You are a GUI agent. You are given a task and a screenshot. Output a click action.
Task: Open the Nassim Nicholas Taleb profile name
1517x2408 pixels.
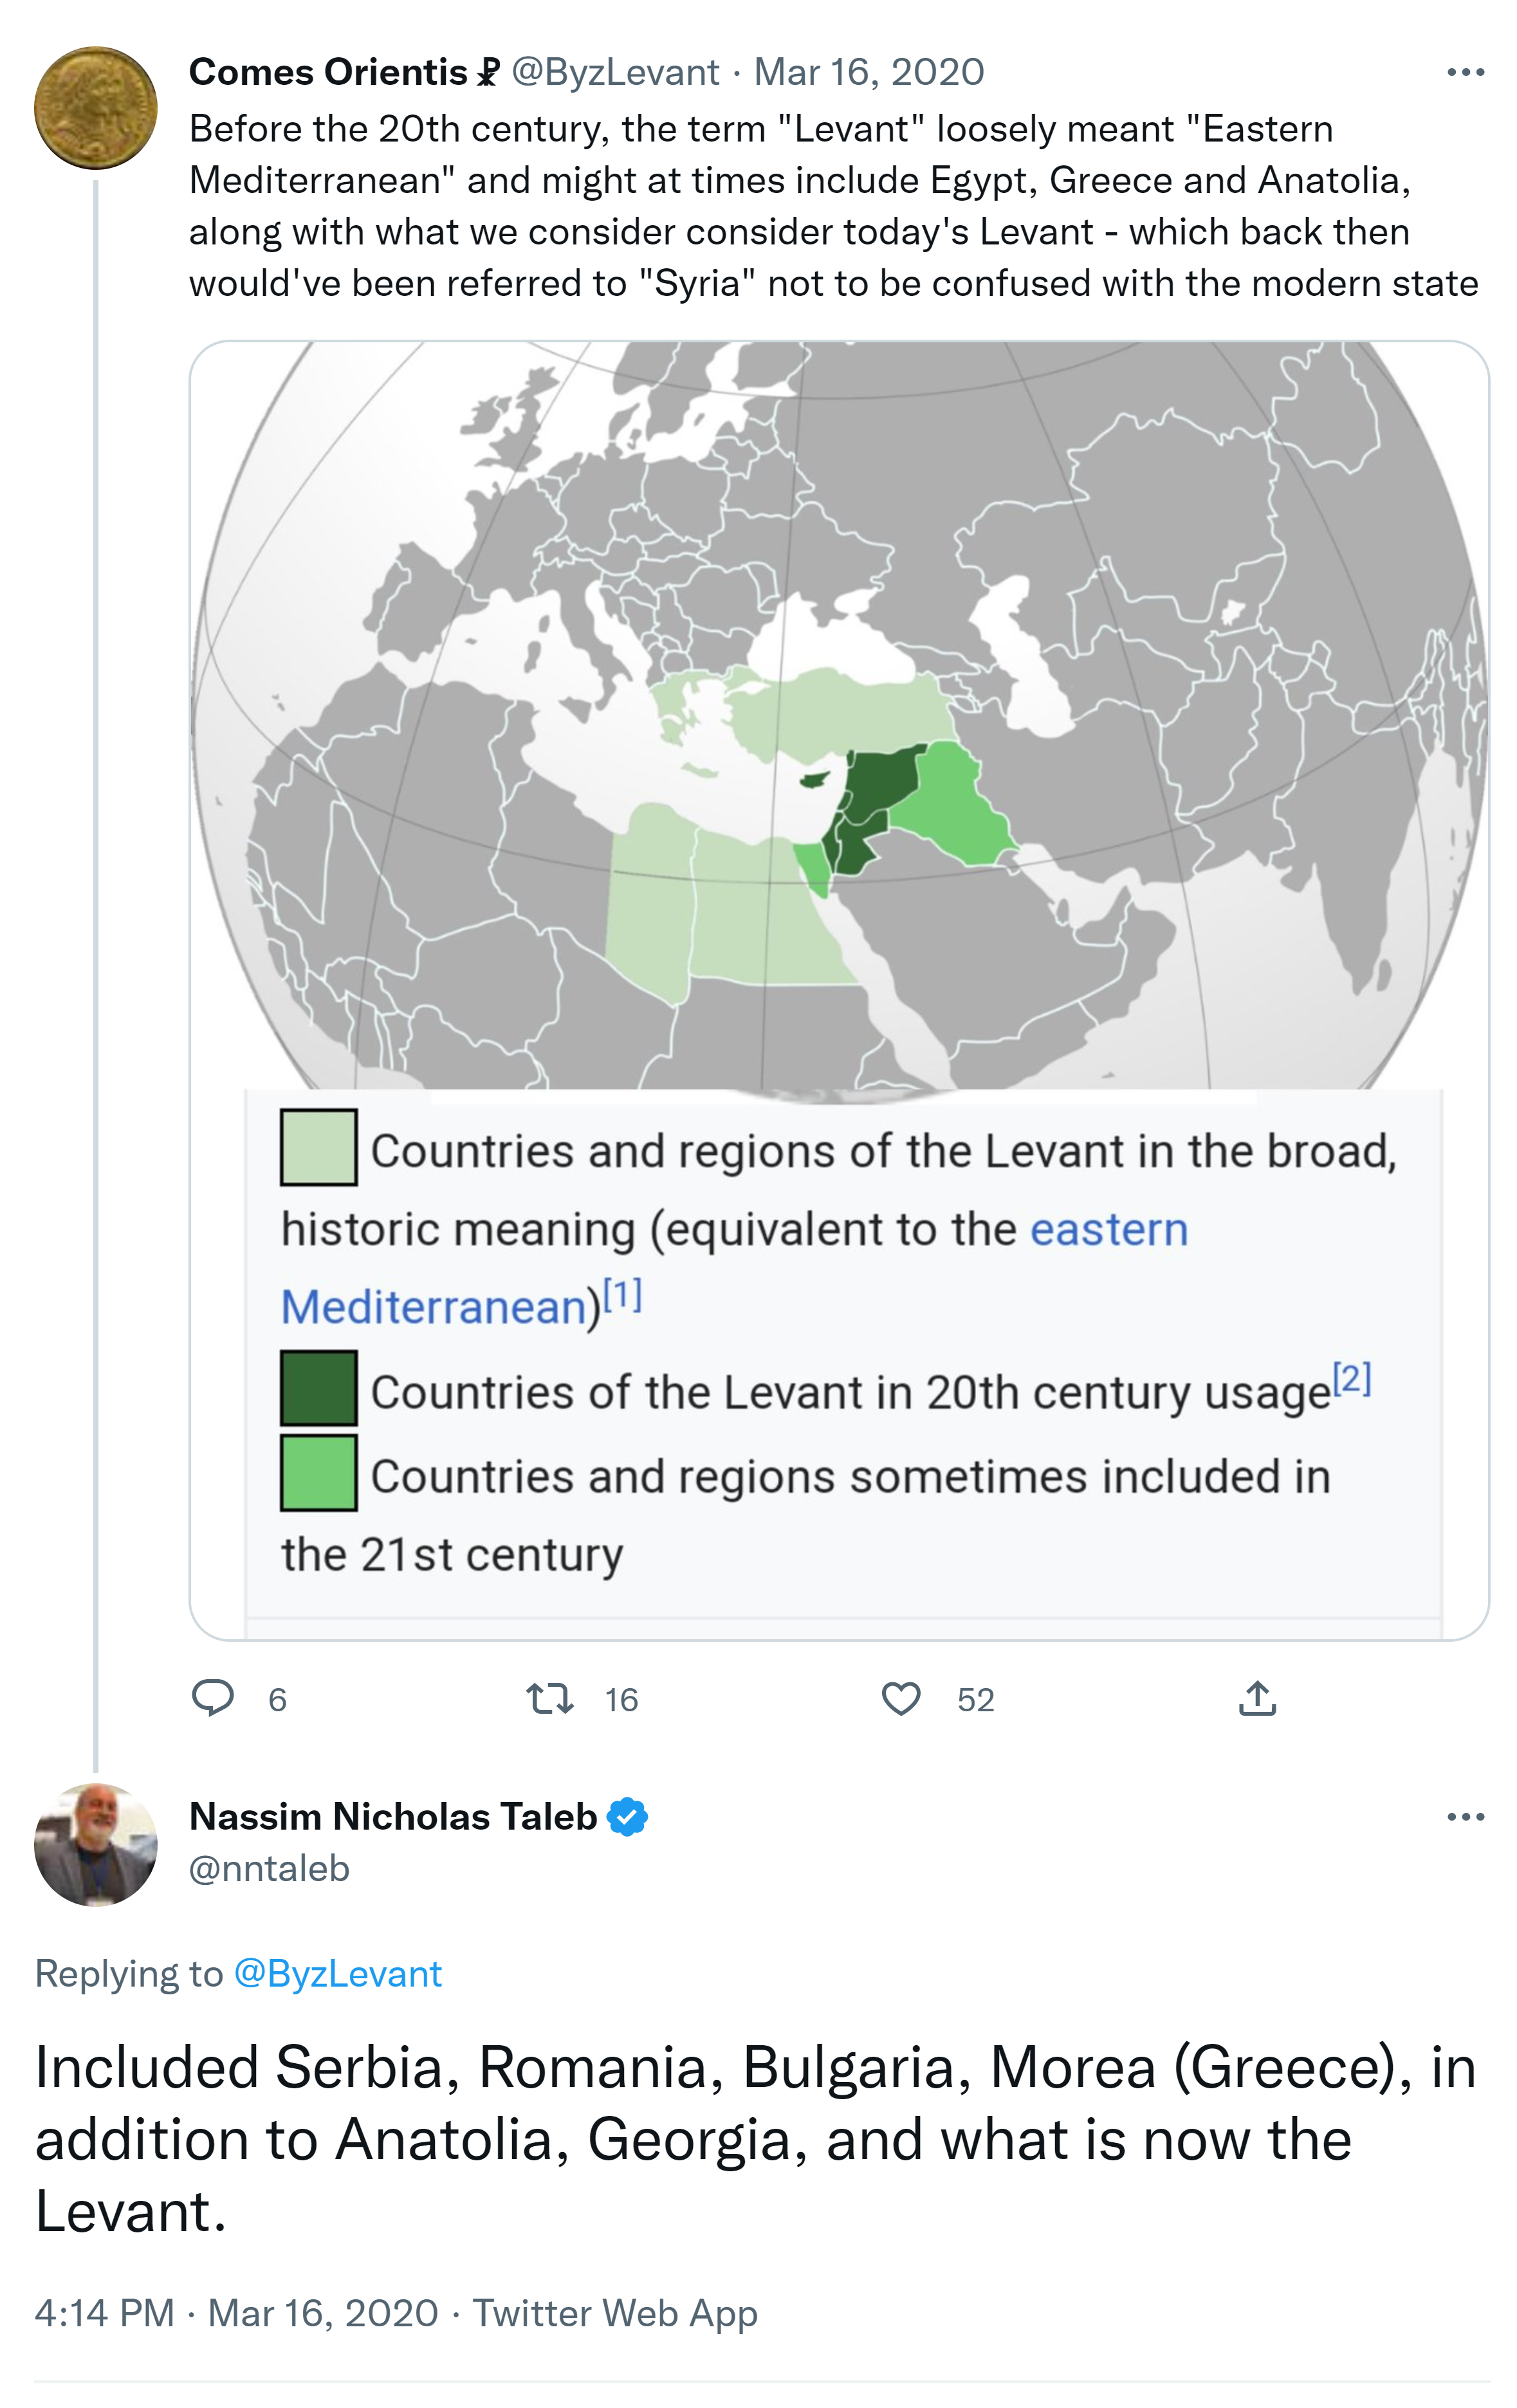pyautogui.click(x=393, y=1816)
